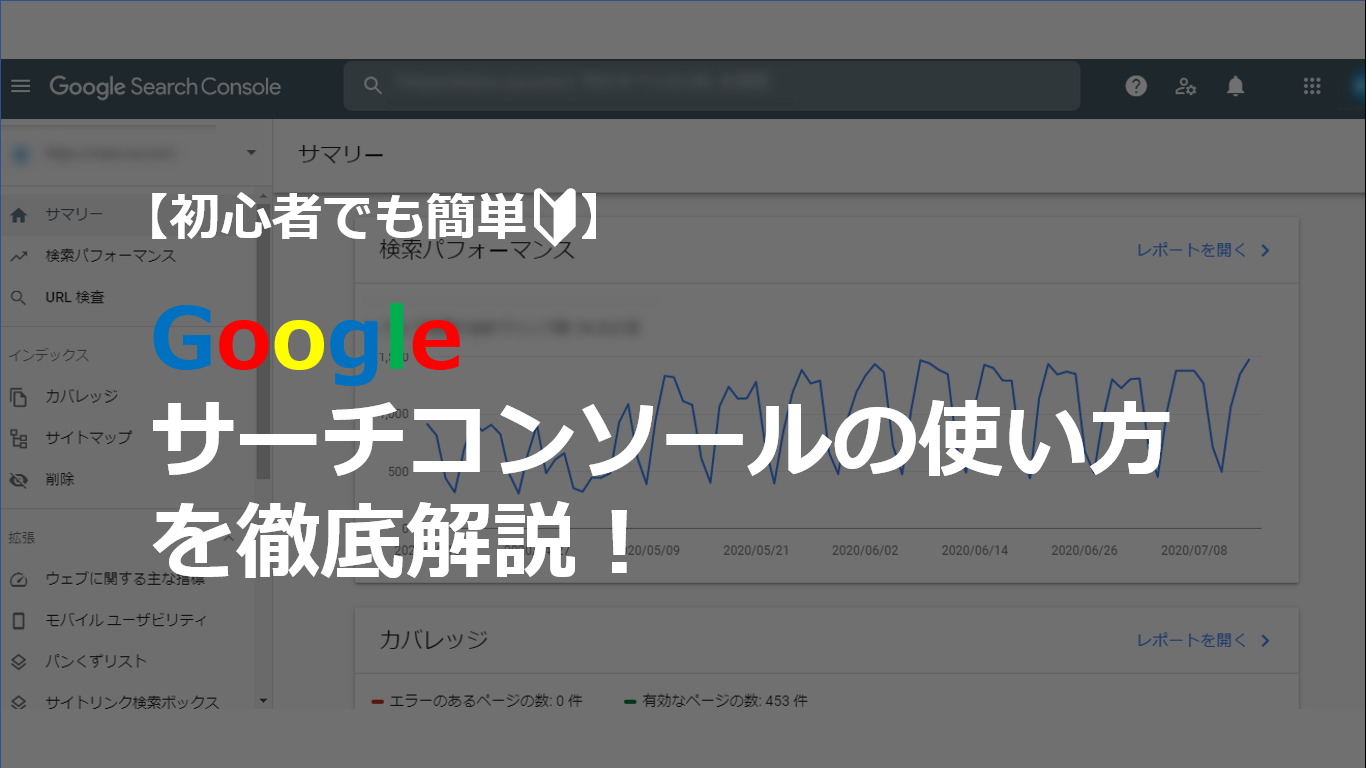Click the カバレッジ card title
1366x768 pixels.
434,640
